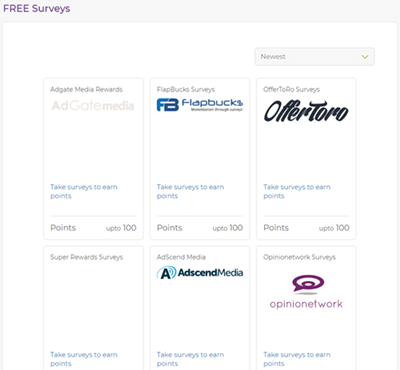Click the AdGatemedia logo
The image size is (400, 370).
pyautogui.click(x=93, y=106)
